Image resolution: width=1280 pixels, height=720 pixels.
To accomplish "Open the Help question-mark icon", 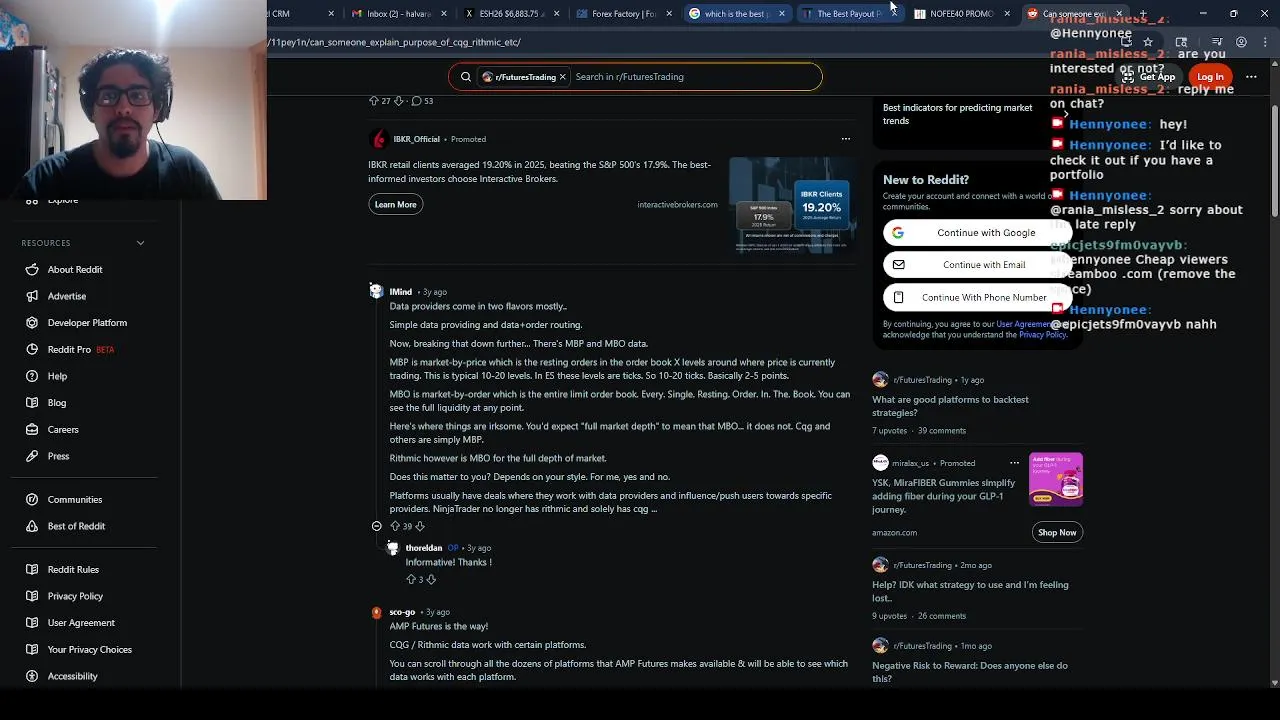I will (x=32, y=376).
